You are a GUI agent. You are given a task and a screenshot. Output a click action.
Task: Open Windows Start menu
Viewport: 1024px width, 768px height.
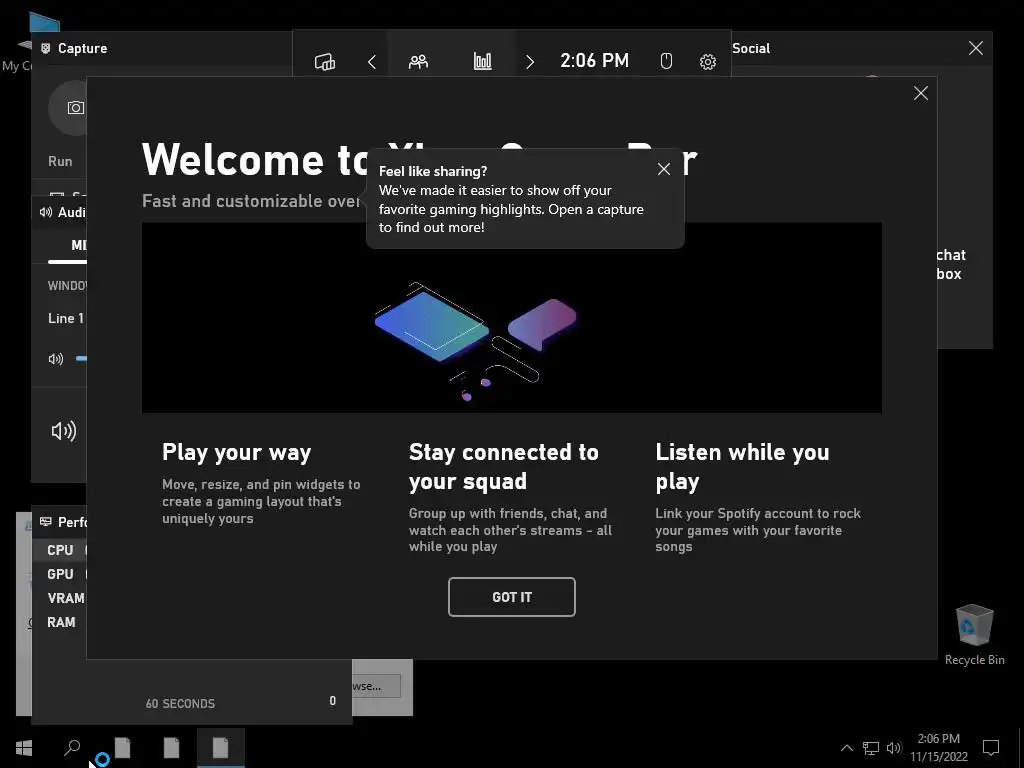click(24, 748)
